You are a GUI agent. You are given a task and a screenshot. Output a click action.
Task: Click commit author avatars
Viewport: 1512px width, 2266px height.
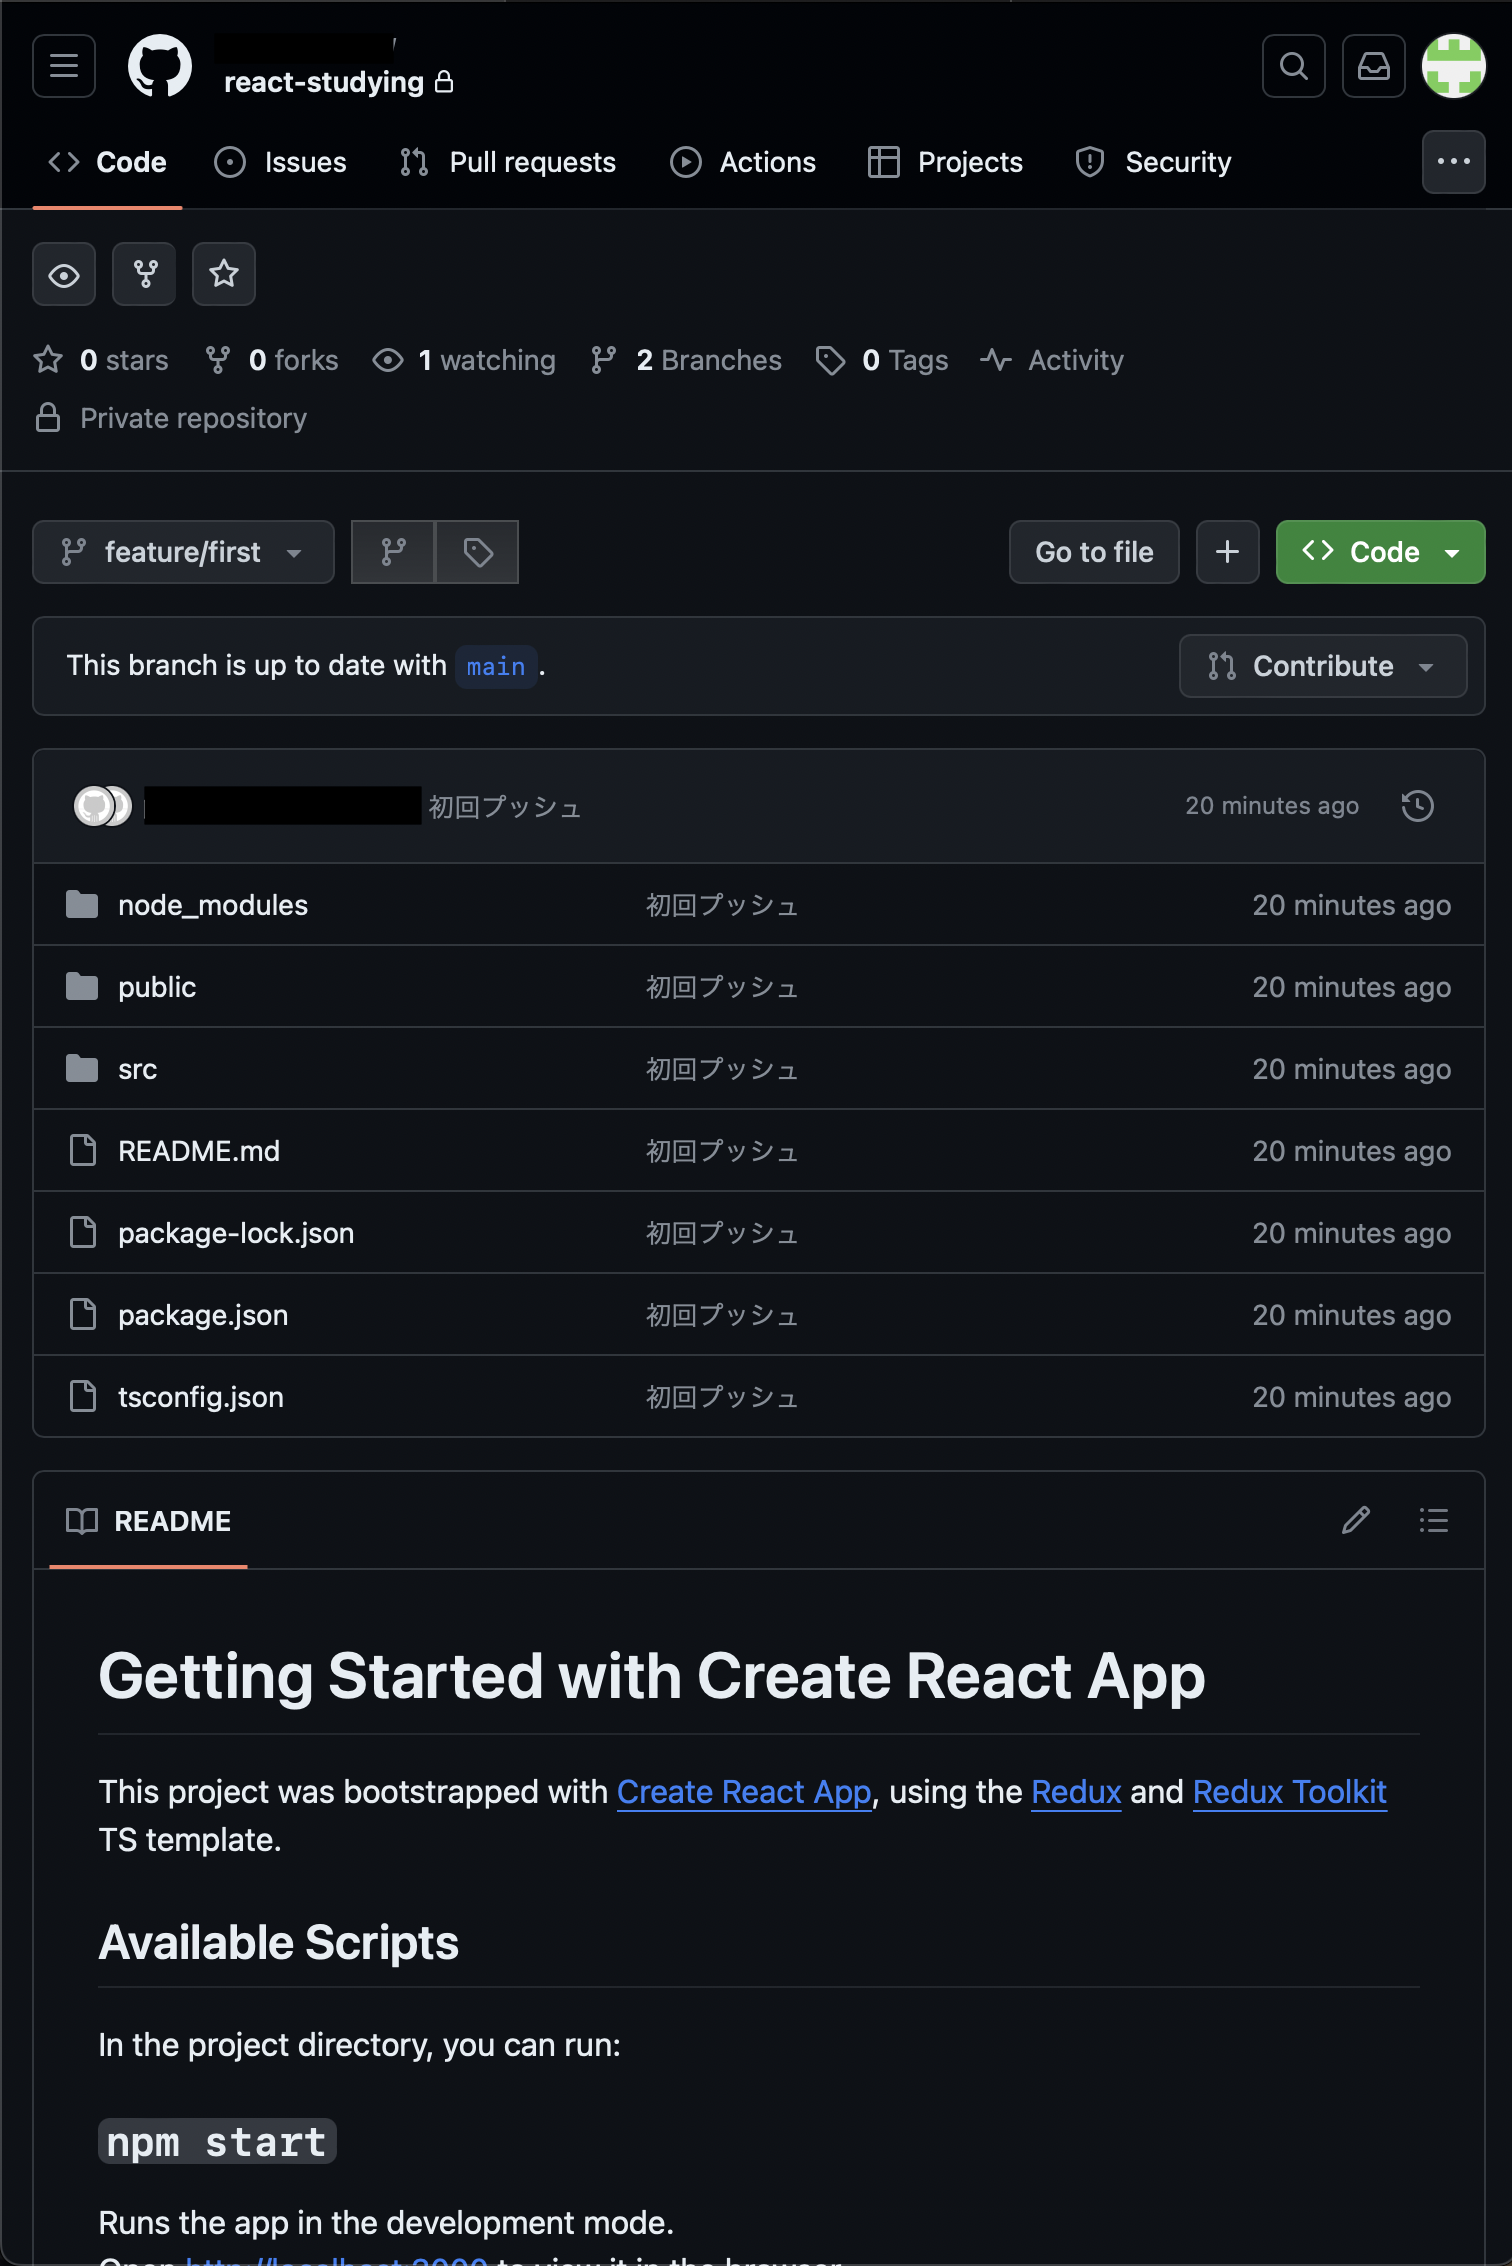pyautogui.click(x=103, y=806)
